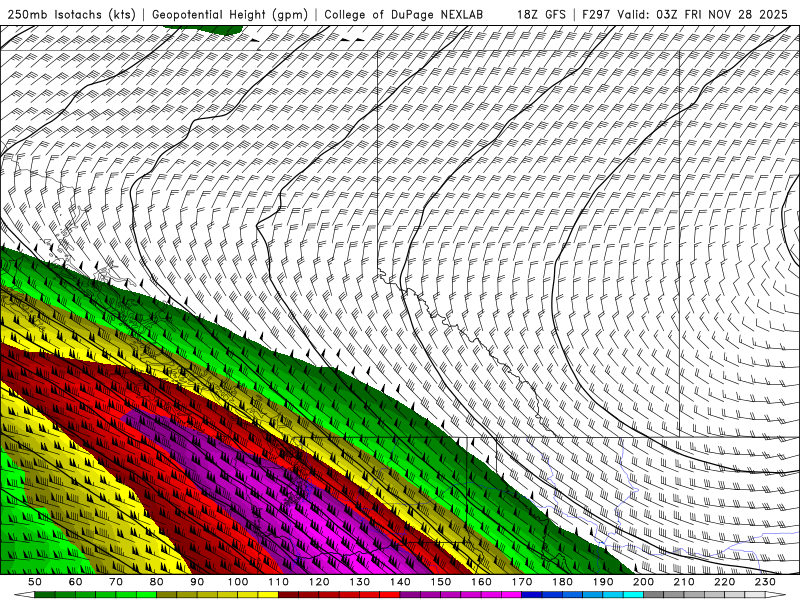Select the brightest green swatch left of the 80 label
The height and width of the screenshot is (600, 800).
click(x=146, y=594)
